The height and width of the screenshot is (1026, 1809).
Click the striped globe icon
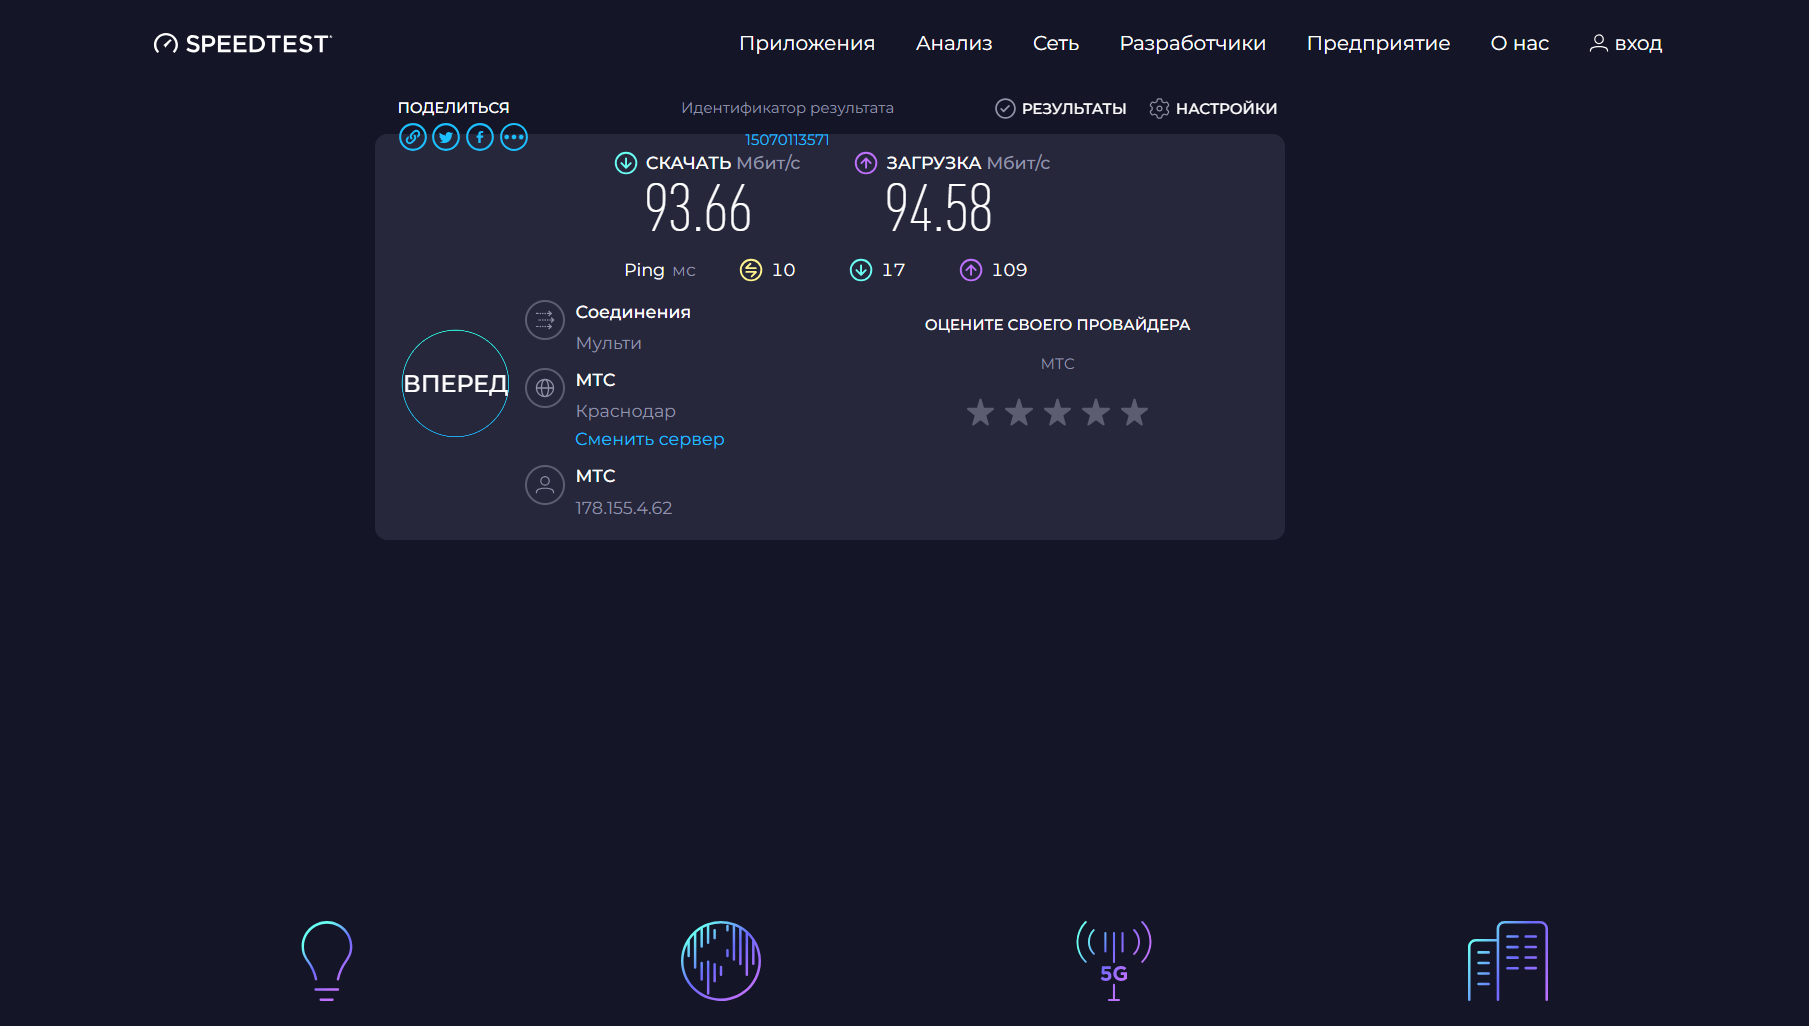[721, 961]
